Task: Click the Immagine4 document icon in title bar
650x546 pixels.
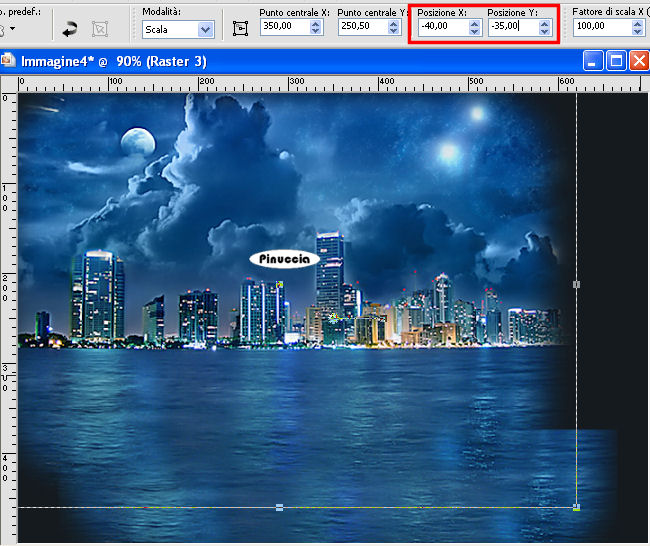Action: pos(7,61)
